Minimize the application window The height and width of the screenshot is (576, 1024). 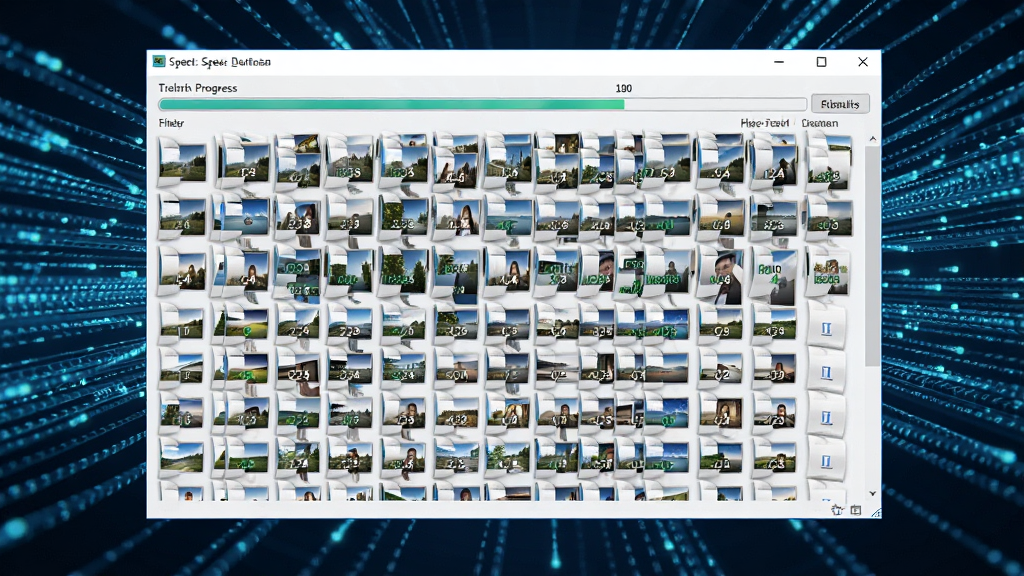779,62
